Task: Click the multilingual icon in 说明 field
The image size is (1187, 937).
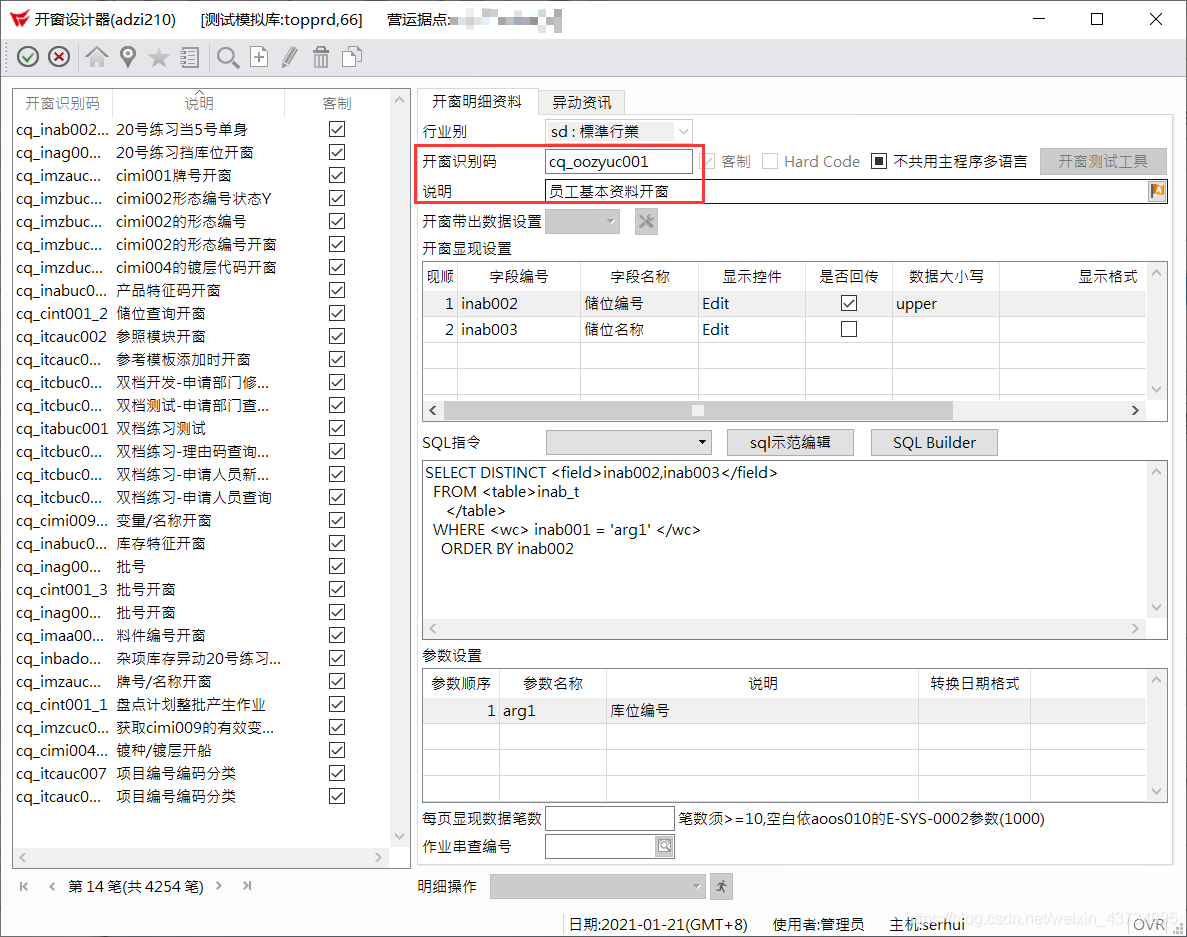Action: [x=1157, y=191]
